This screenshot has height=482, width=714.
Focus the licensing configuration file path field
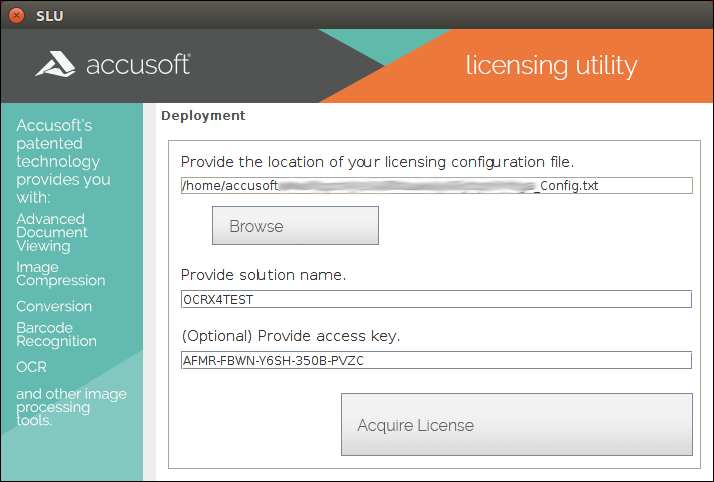point(436,185)
